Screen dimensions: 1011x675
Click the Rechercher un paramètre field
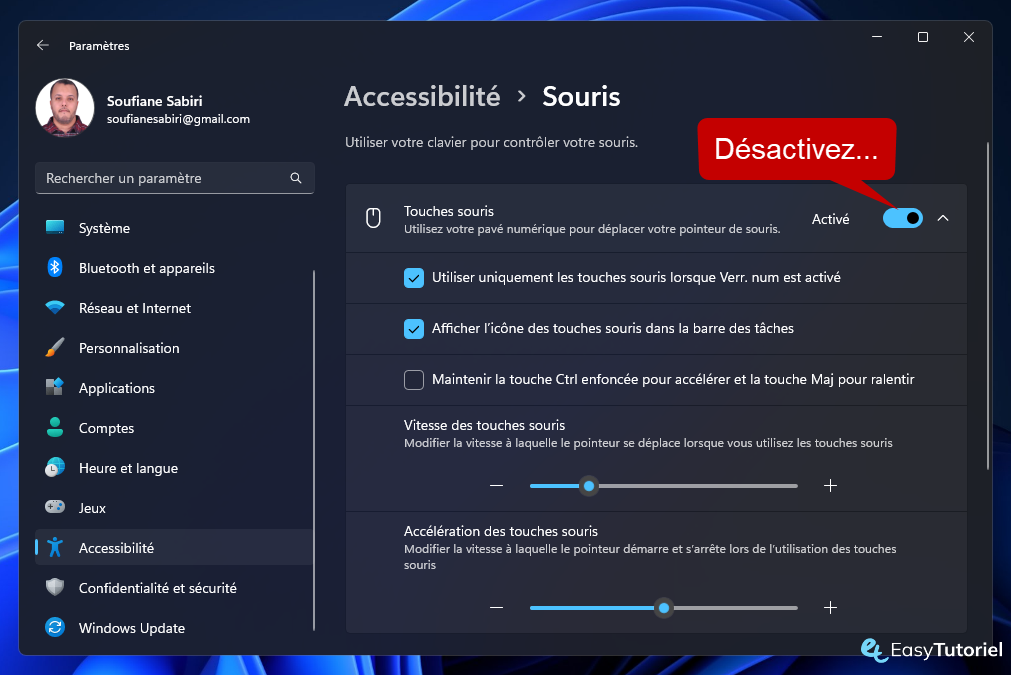175,178
